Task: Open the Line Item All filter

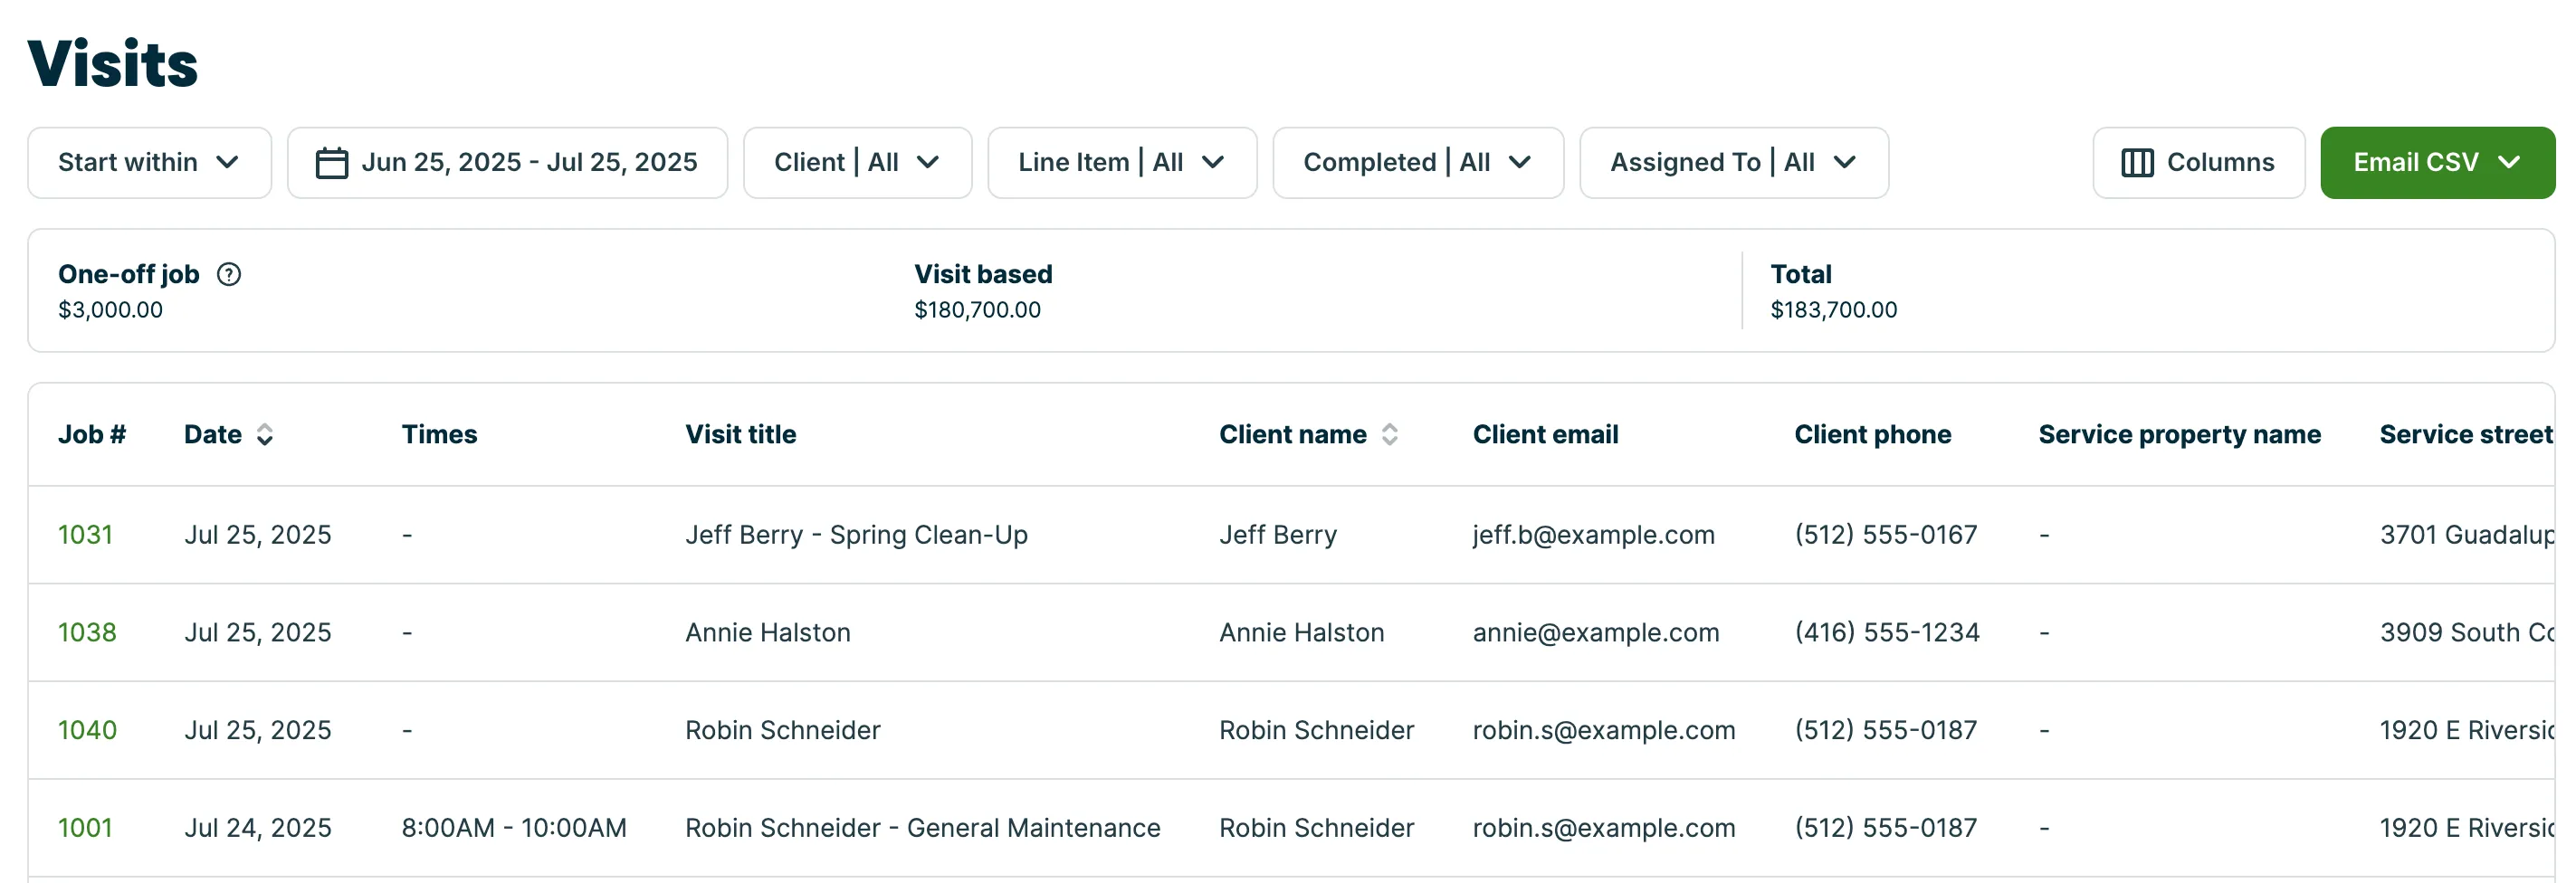Action: [1122, 163]
